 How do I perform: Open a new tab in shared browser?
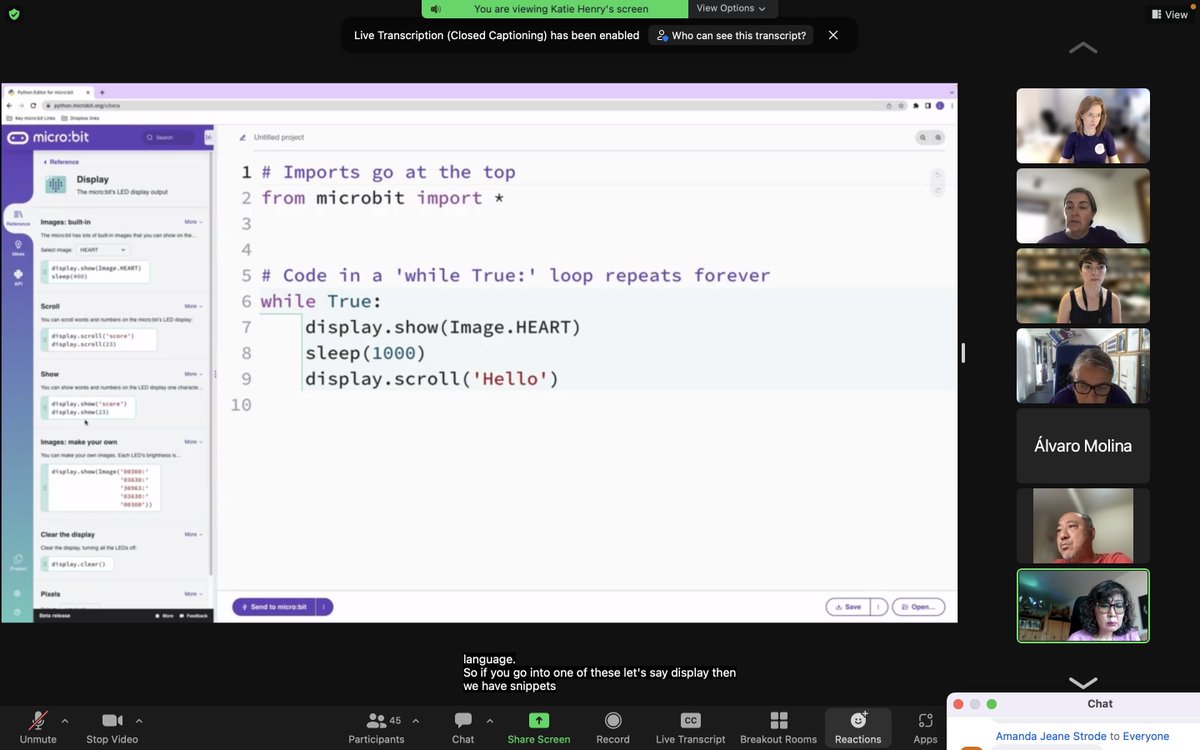(102, 92)
